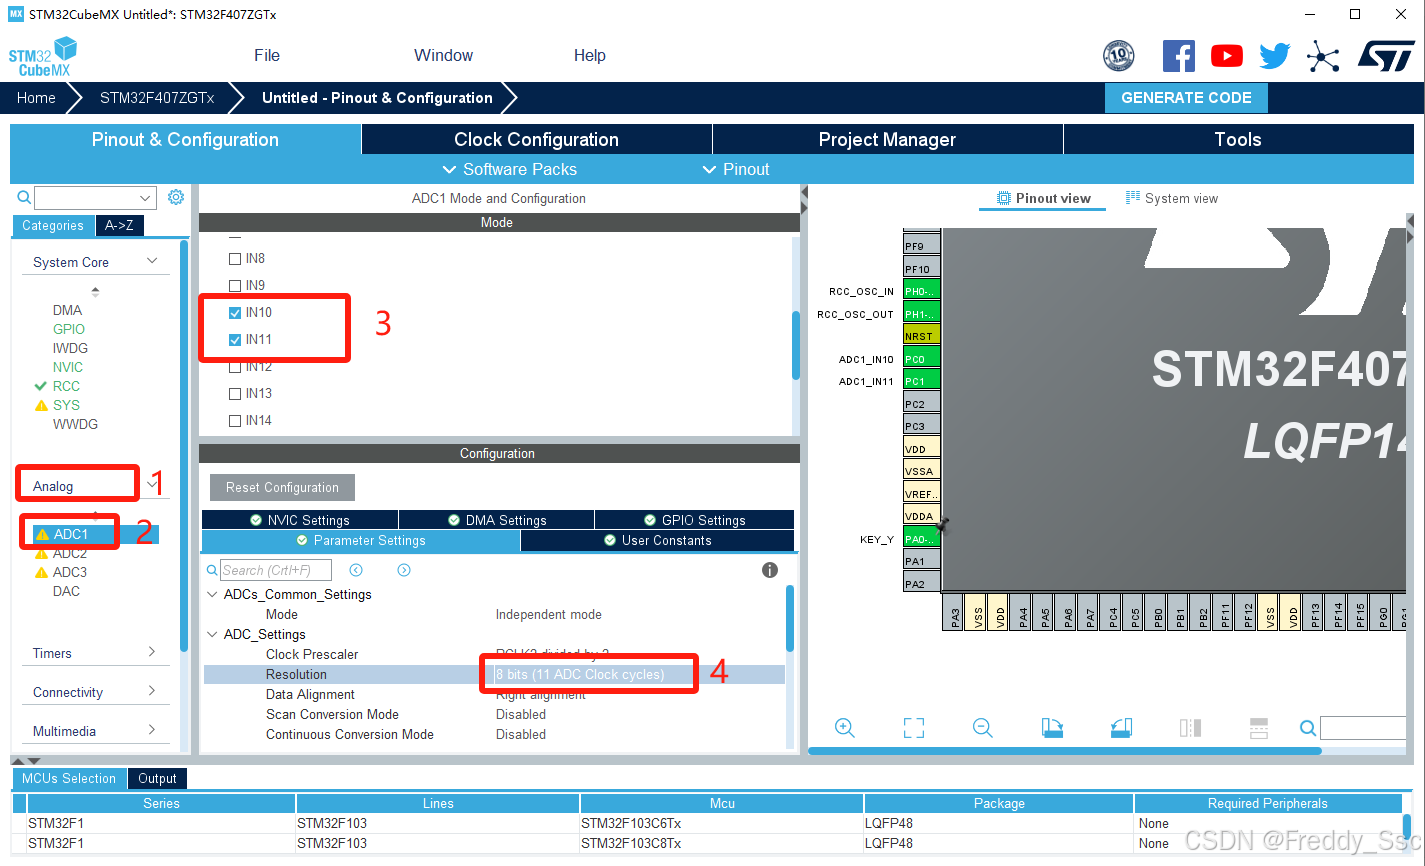1425x866 pixels.
Task: Open the Window menu
Action: pos(443,56)
